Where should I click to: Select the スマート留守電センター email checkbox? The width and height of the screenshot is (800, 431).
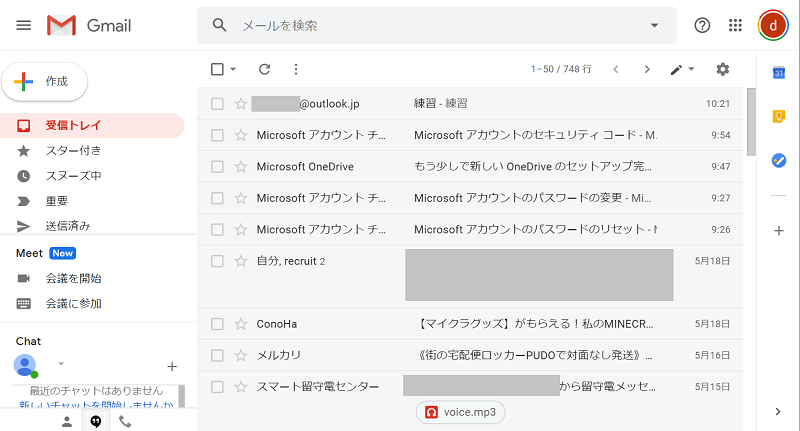click(217, 387)
